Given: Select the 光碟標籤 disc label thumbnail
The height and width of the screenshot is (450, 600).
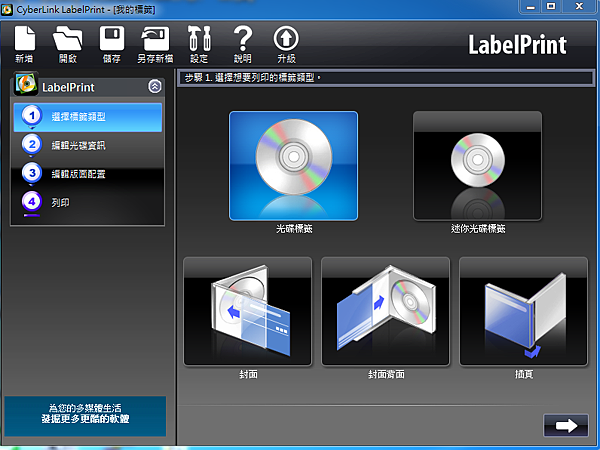Looking at the screenshot, I should tap(293, 166).
